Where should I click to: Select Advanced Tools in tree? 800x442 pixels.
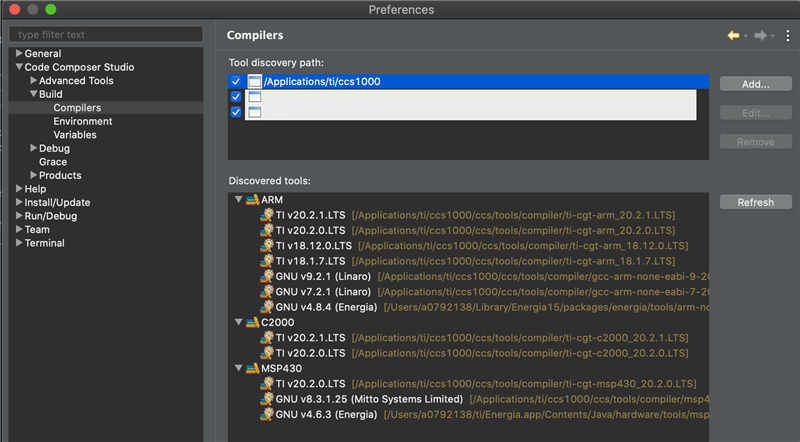pos(76,81)
